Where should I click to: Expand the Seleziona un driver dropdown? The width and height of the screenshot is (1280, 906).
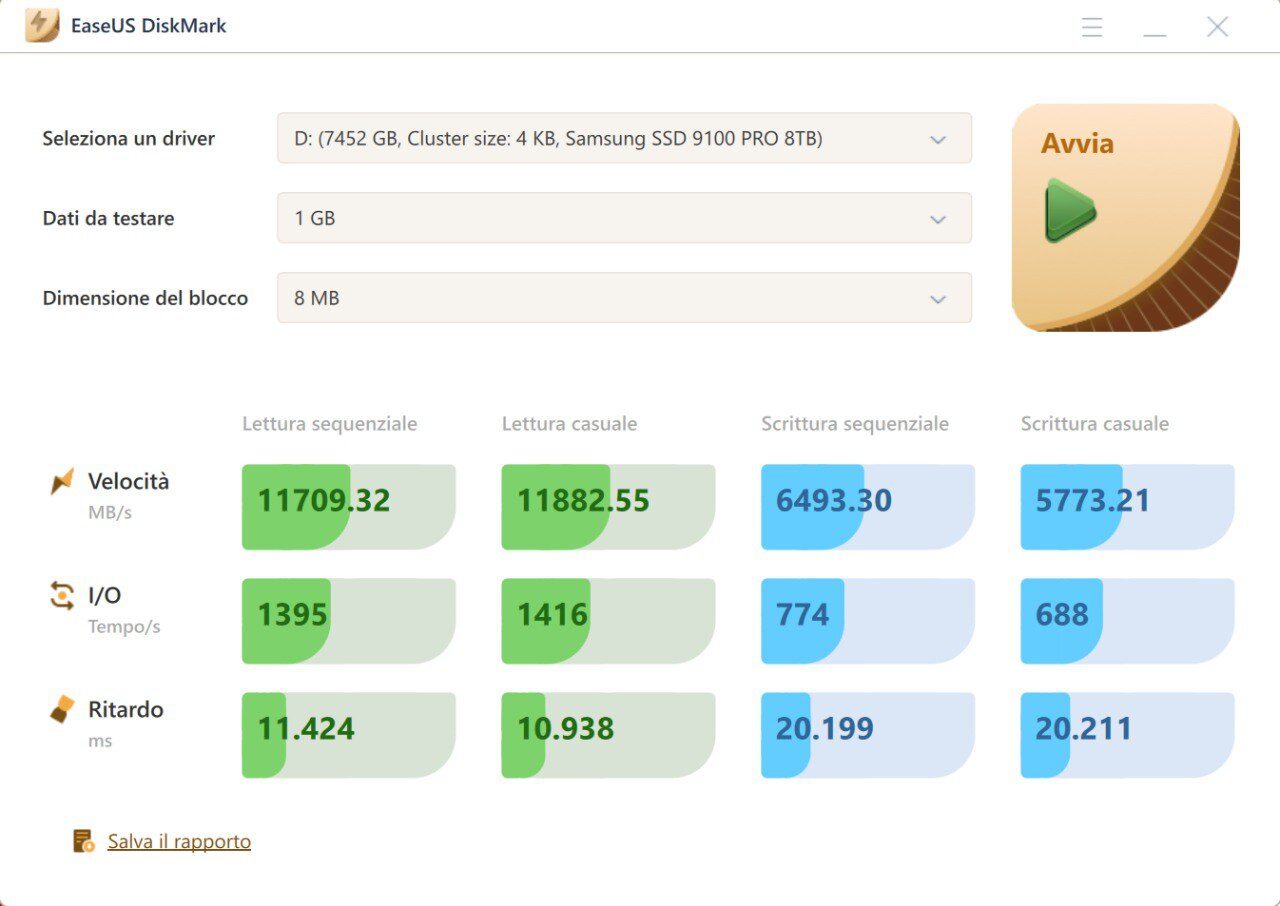(624, 139)
